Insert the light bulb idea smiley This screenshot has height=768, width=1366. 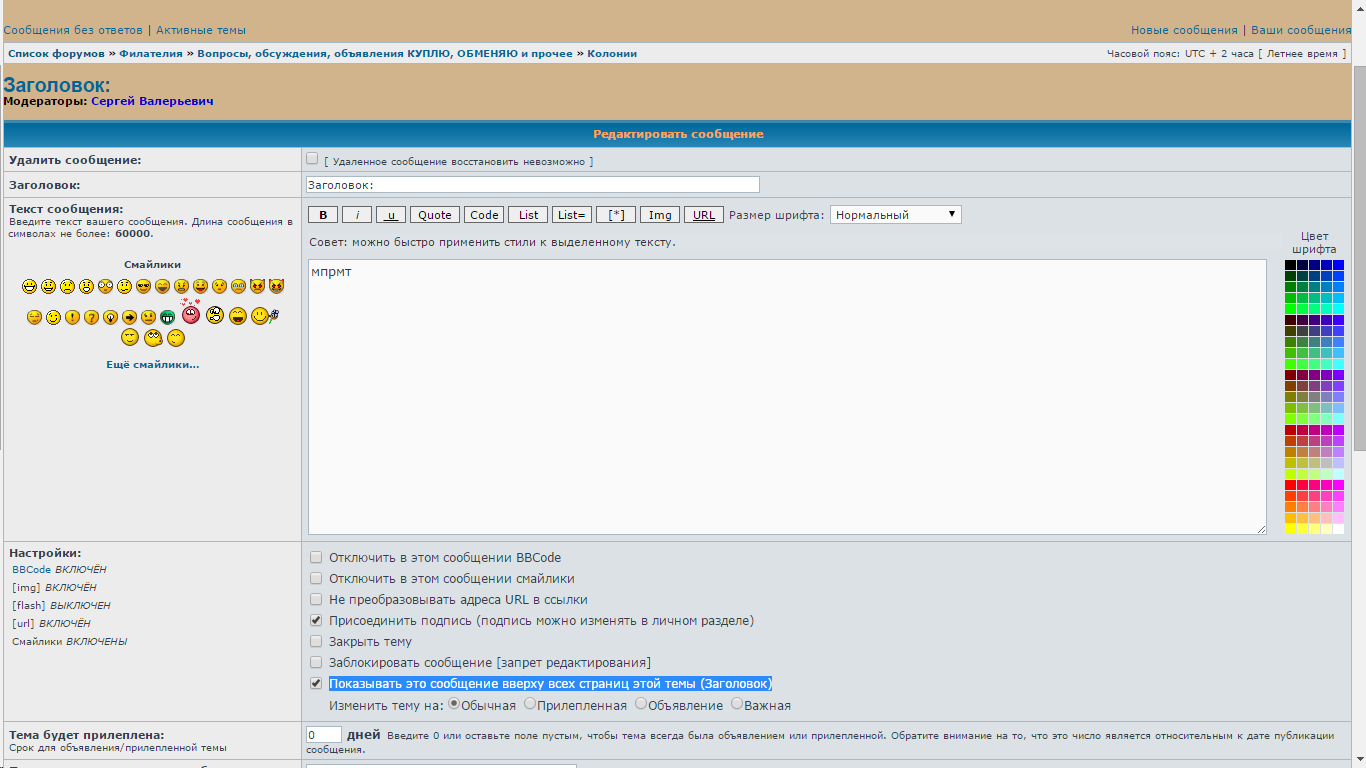[110, 317]
